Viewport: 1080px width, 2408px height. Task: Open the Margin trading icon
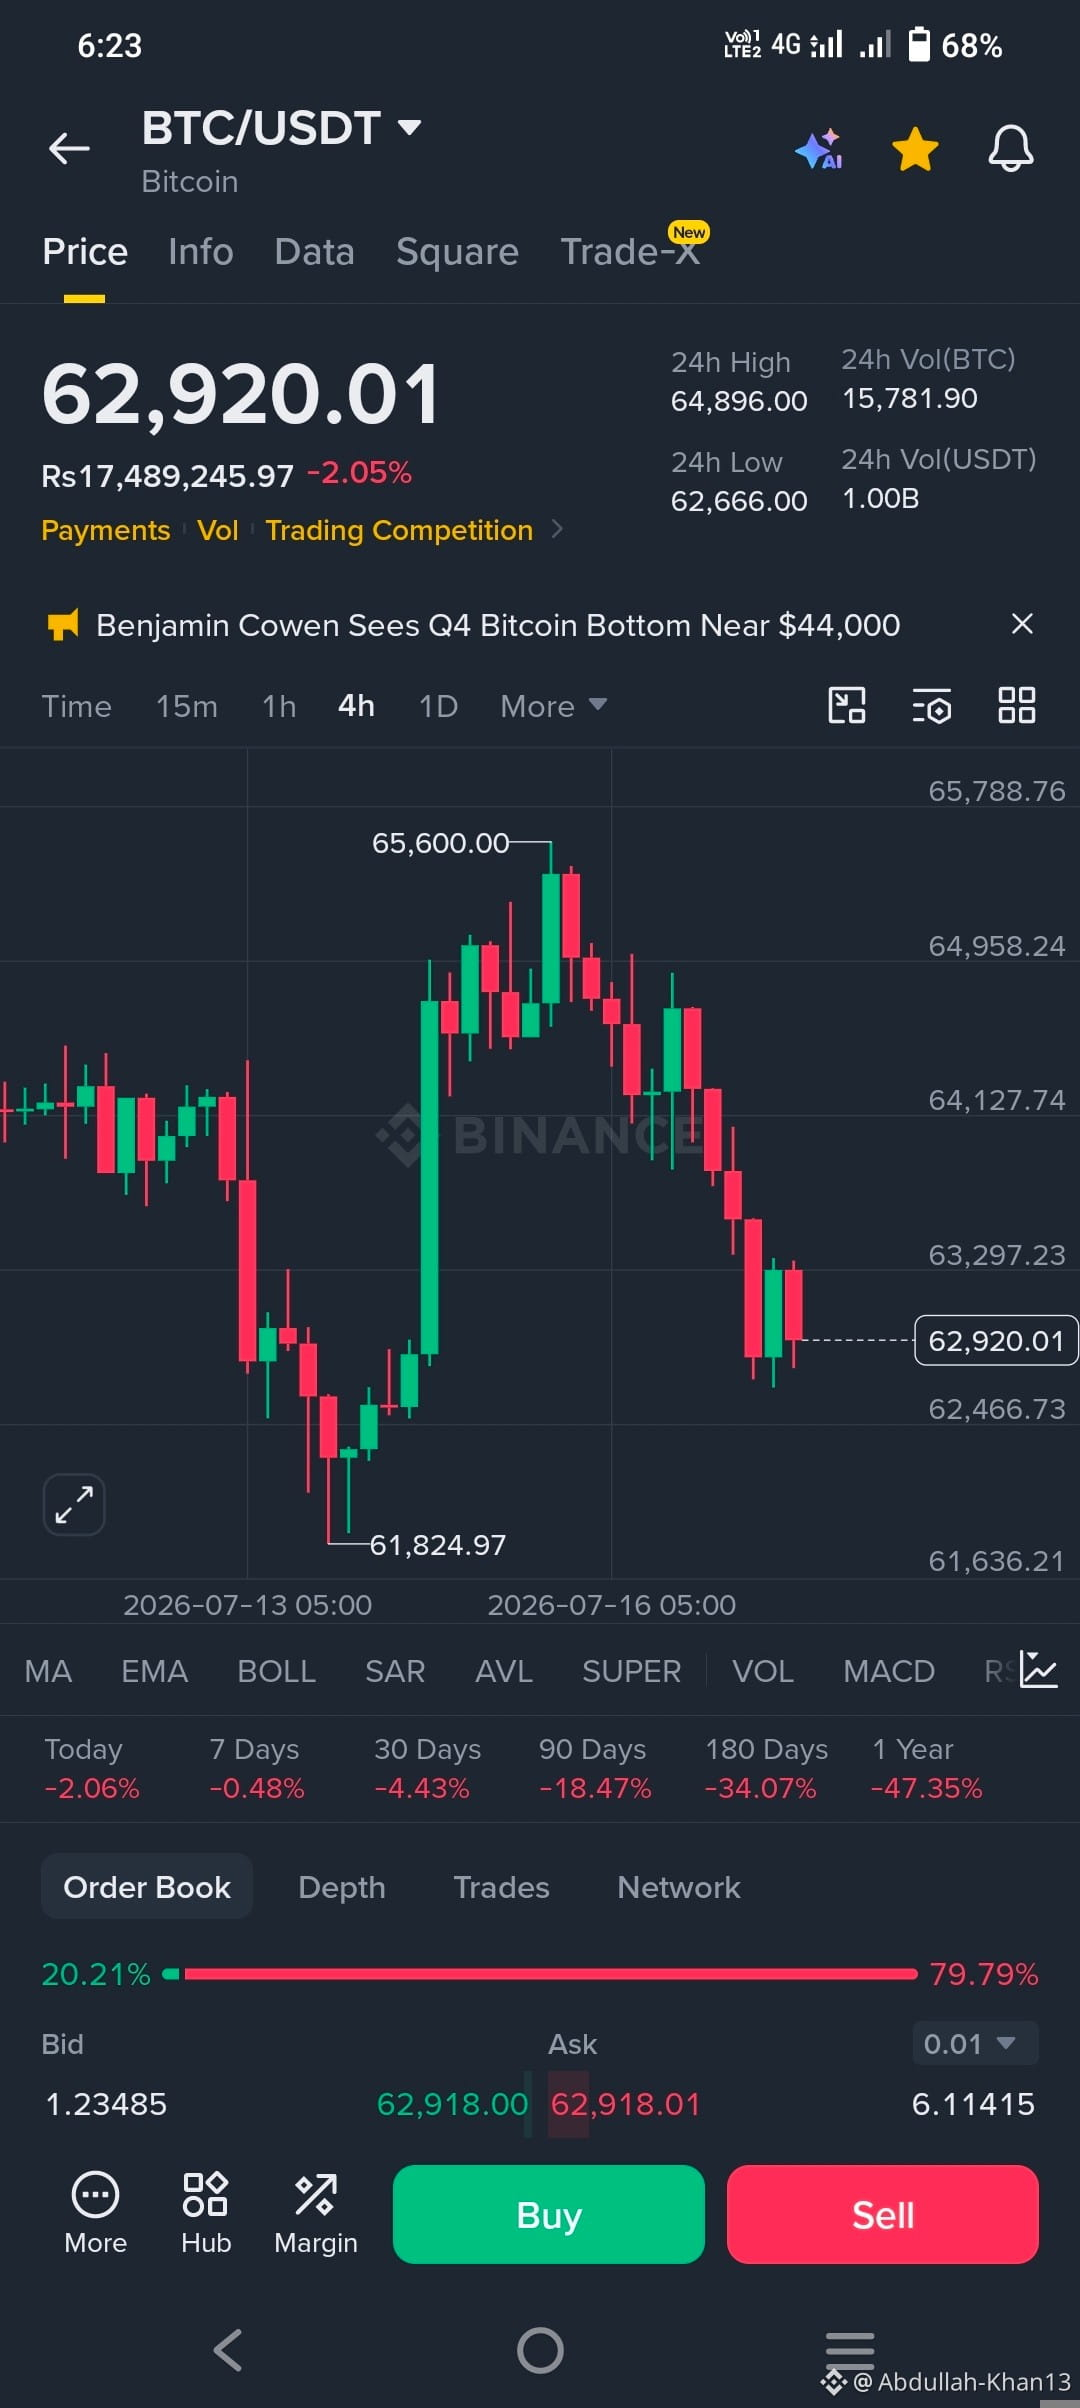[316, 2214]
